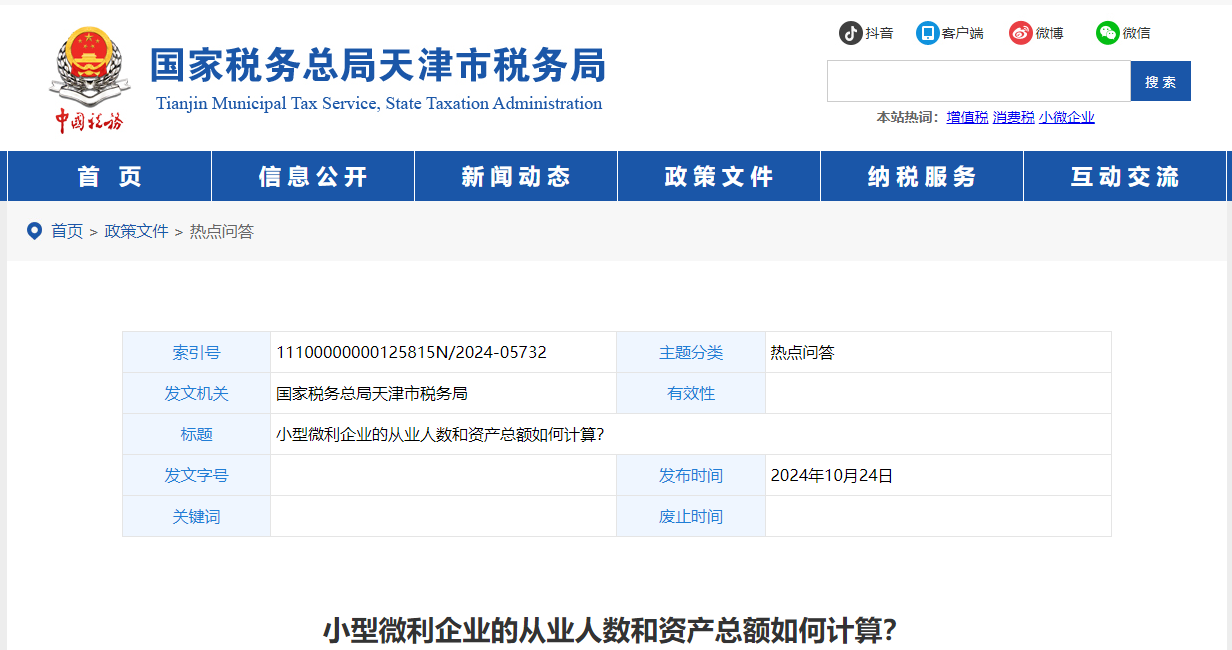The image size is (1232, 650).
Task: Click the English subtitle Tianjin Municipal Tax Service
Action: coord(379,104)
